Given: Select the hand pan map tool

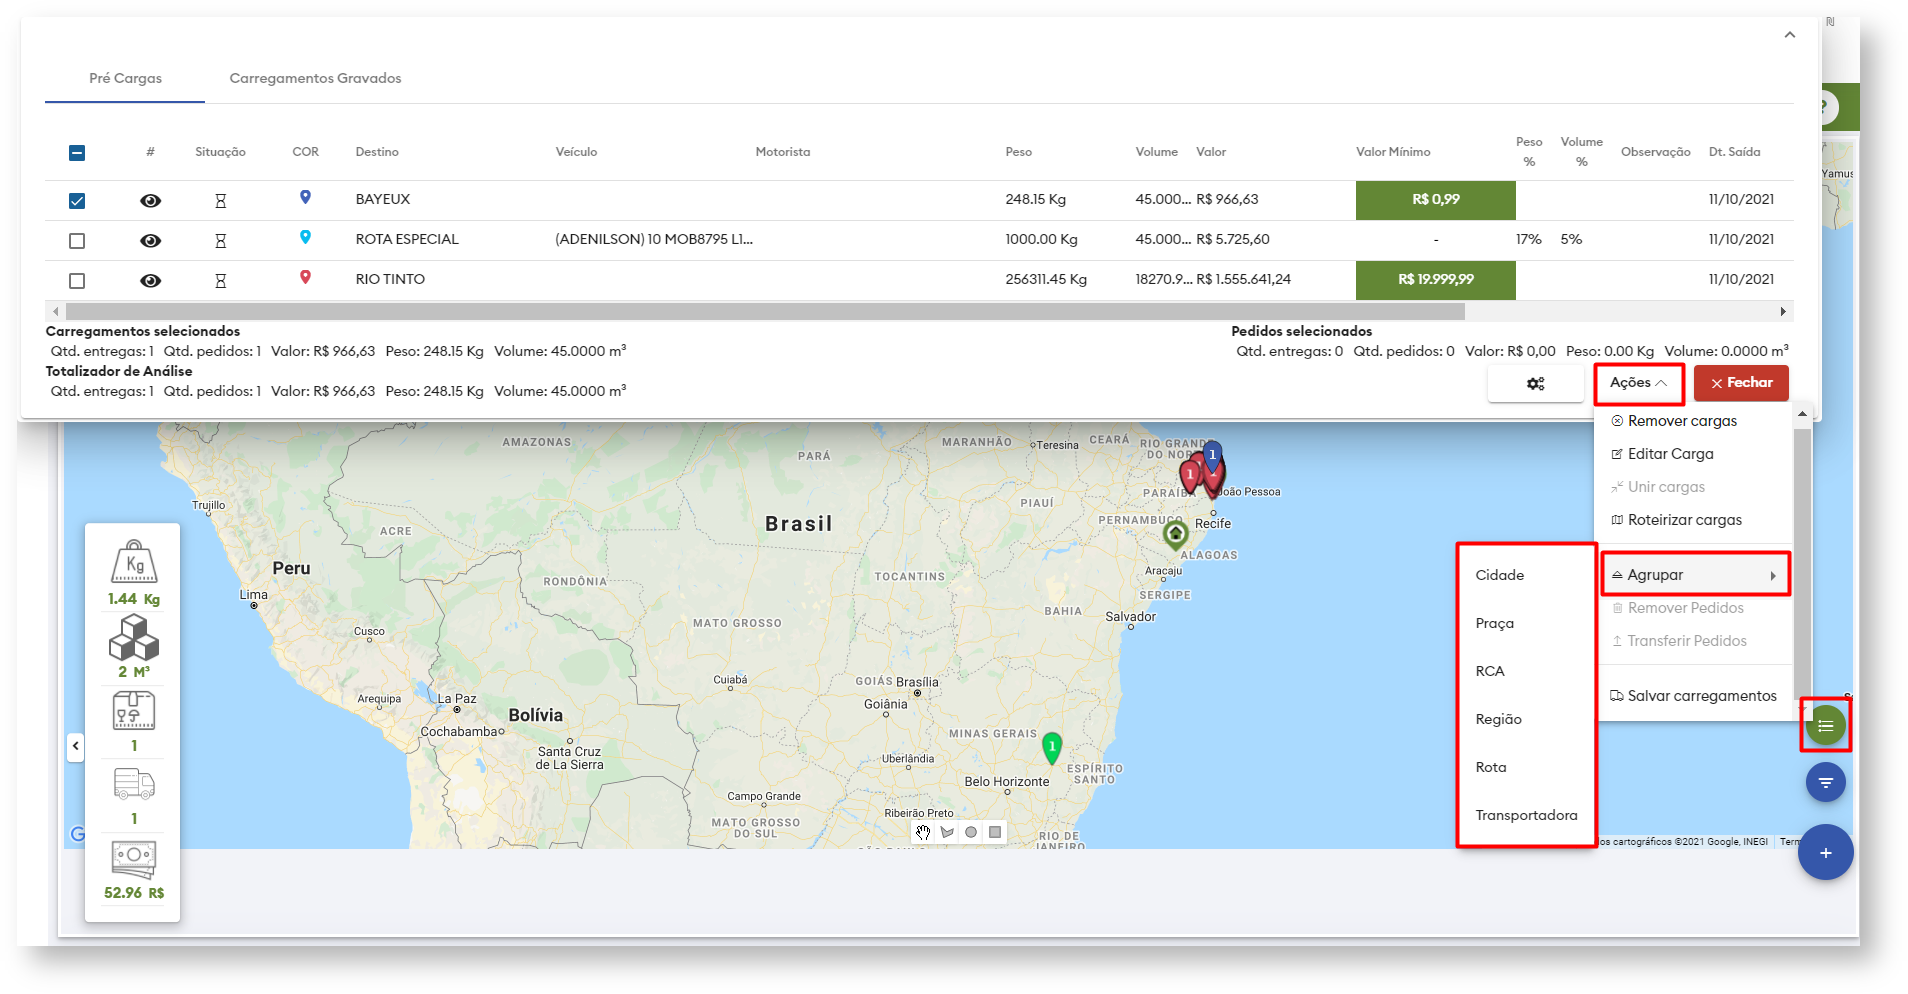Looking at the screenshot, I should click(923, 832).
